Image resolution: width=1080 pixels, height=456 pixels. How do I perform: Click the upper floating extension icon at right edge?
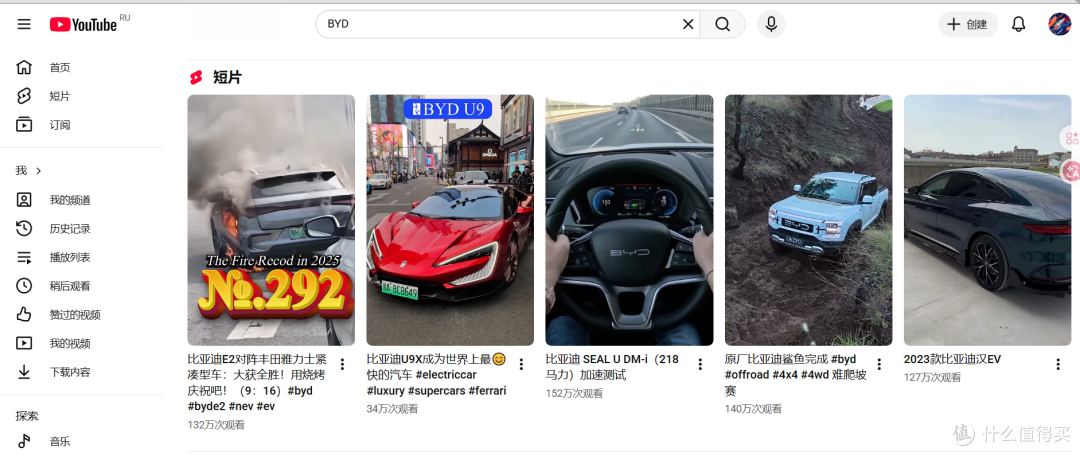[1071, 138]
